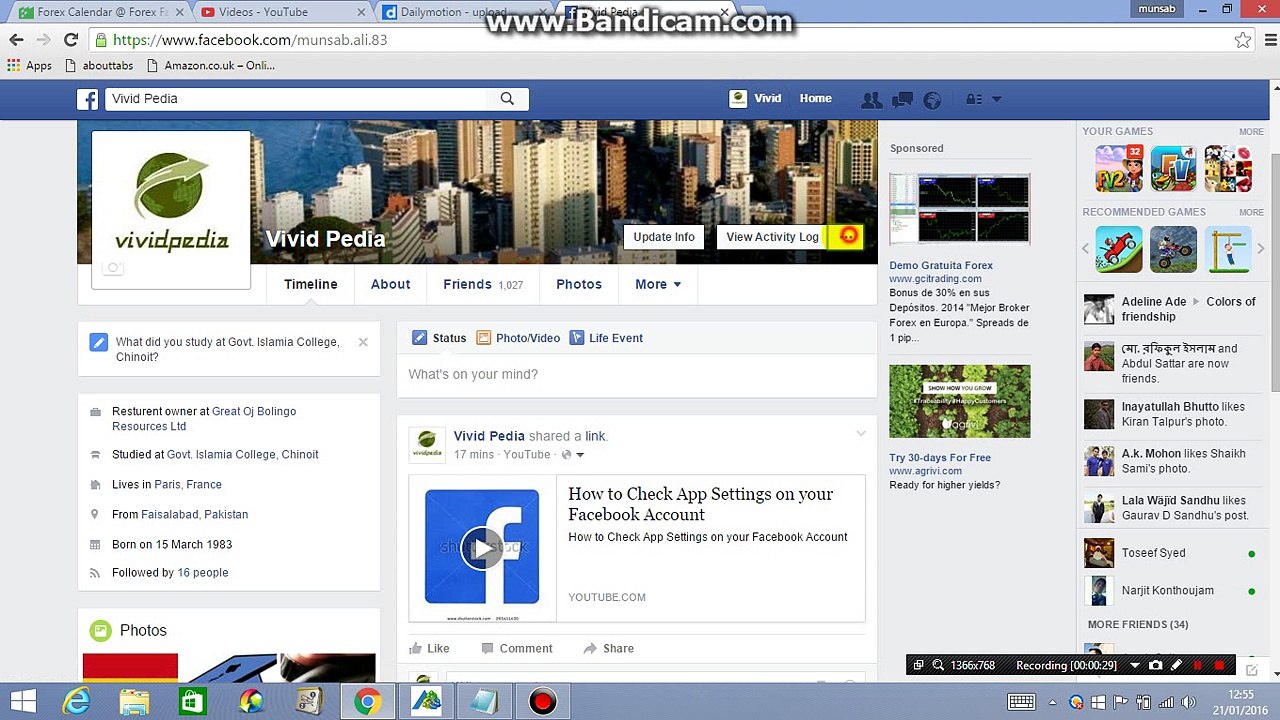Viewport: 1280px width, 720px height.
Task: Show previous recommended games arrow
Action: tap(1086, 249)
